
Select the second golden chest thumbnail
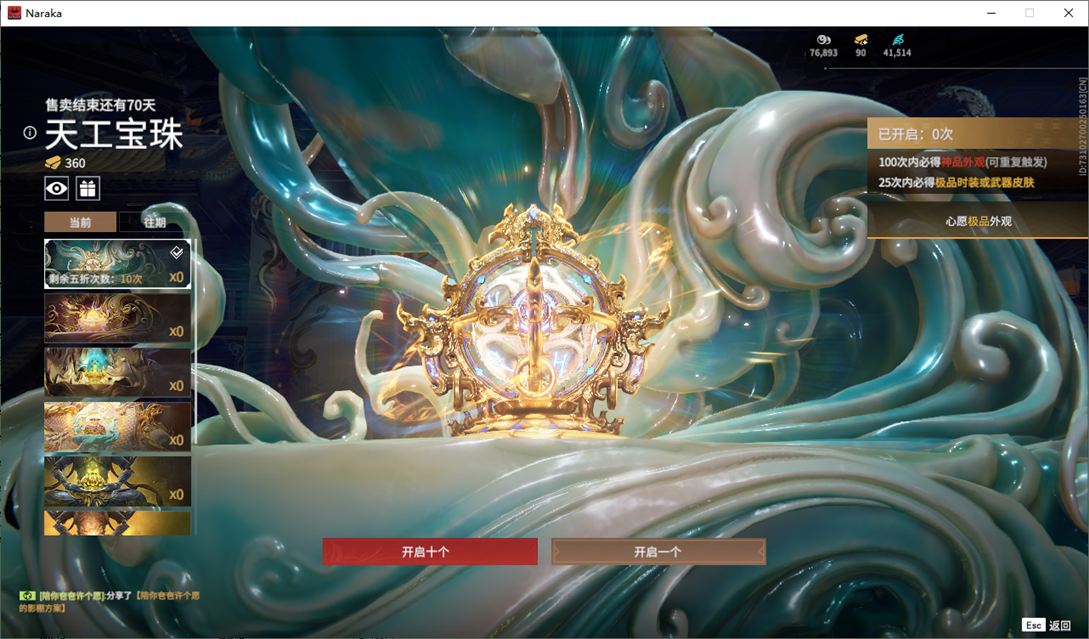pyautogui.click(x=117, y=318)
